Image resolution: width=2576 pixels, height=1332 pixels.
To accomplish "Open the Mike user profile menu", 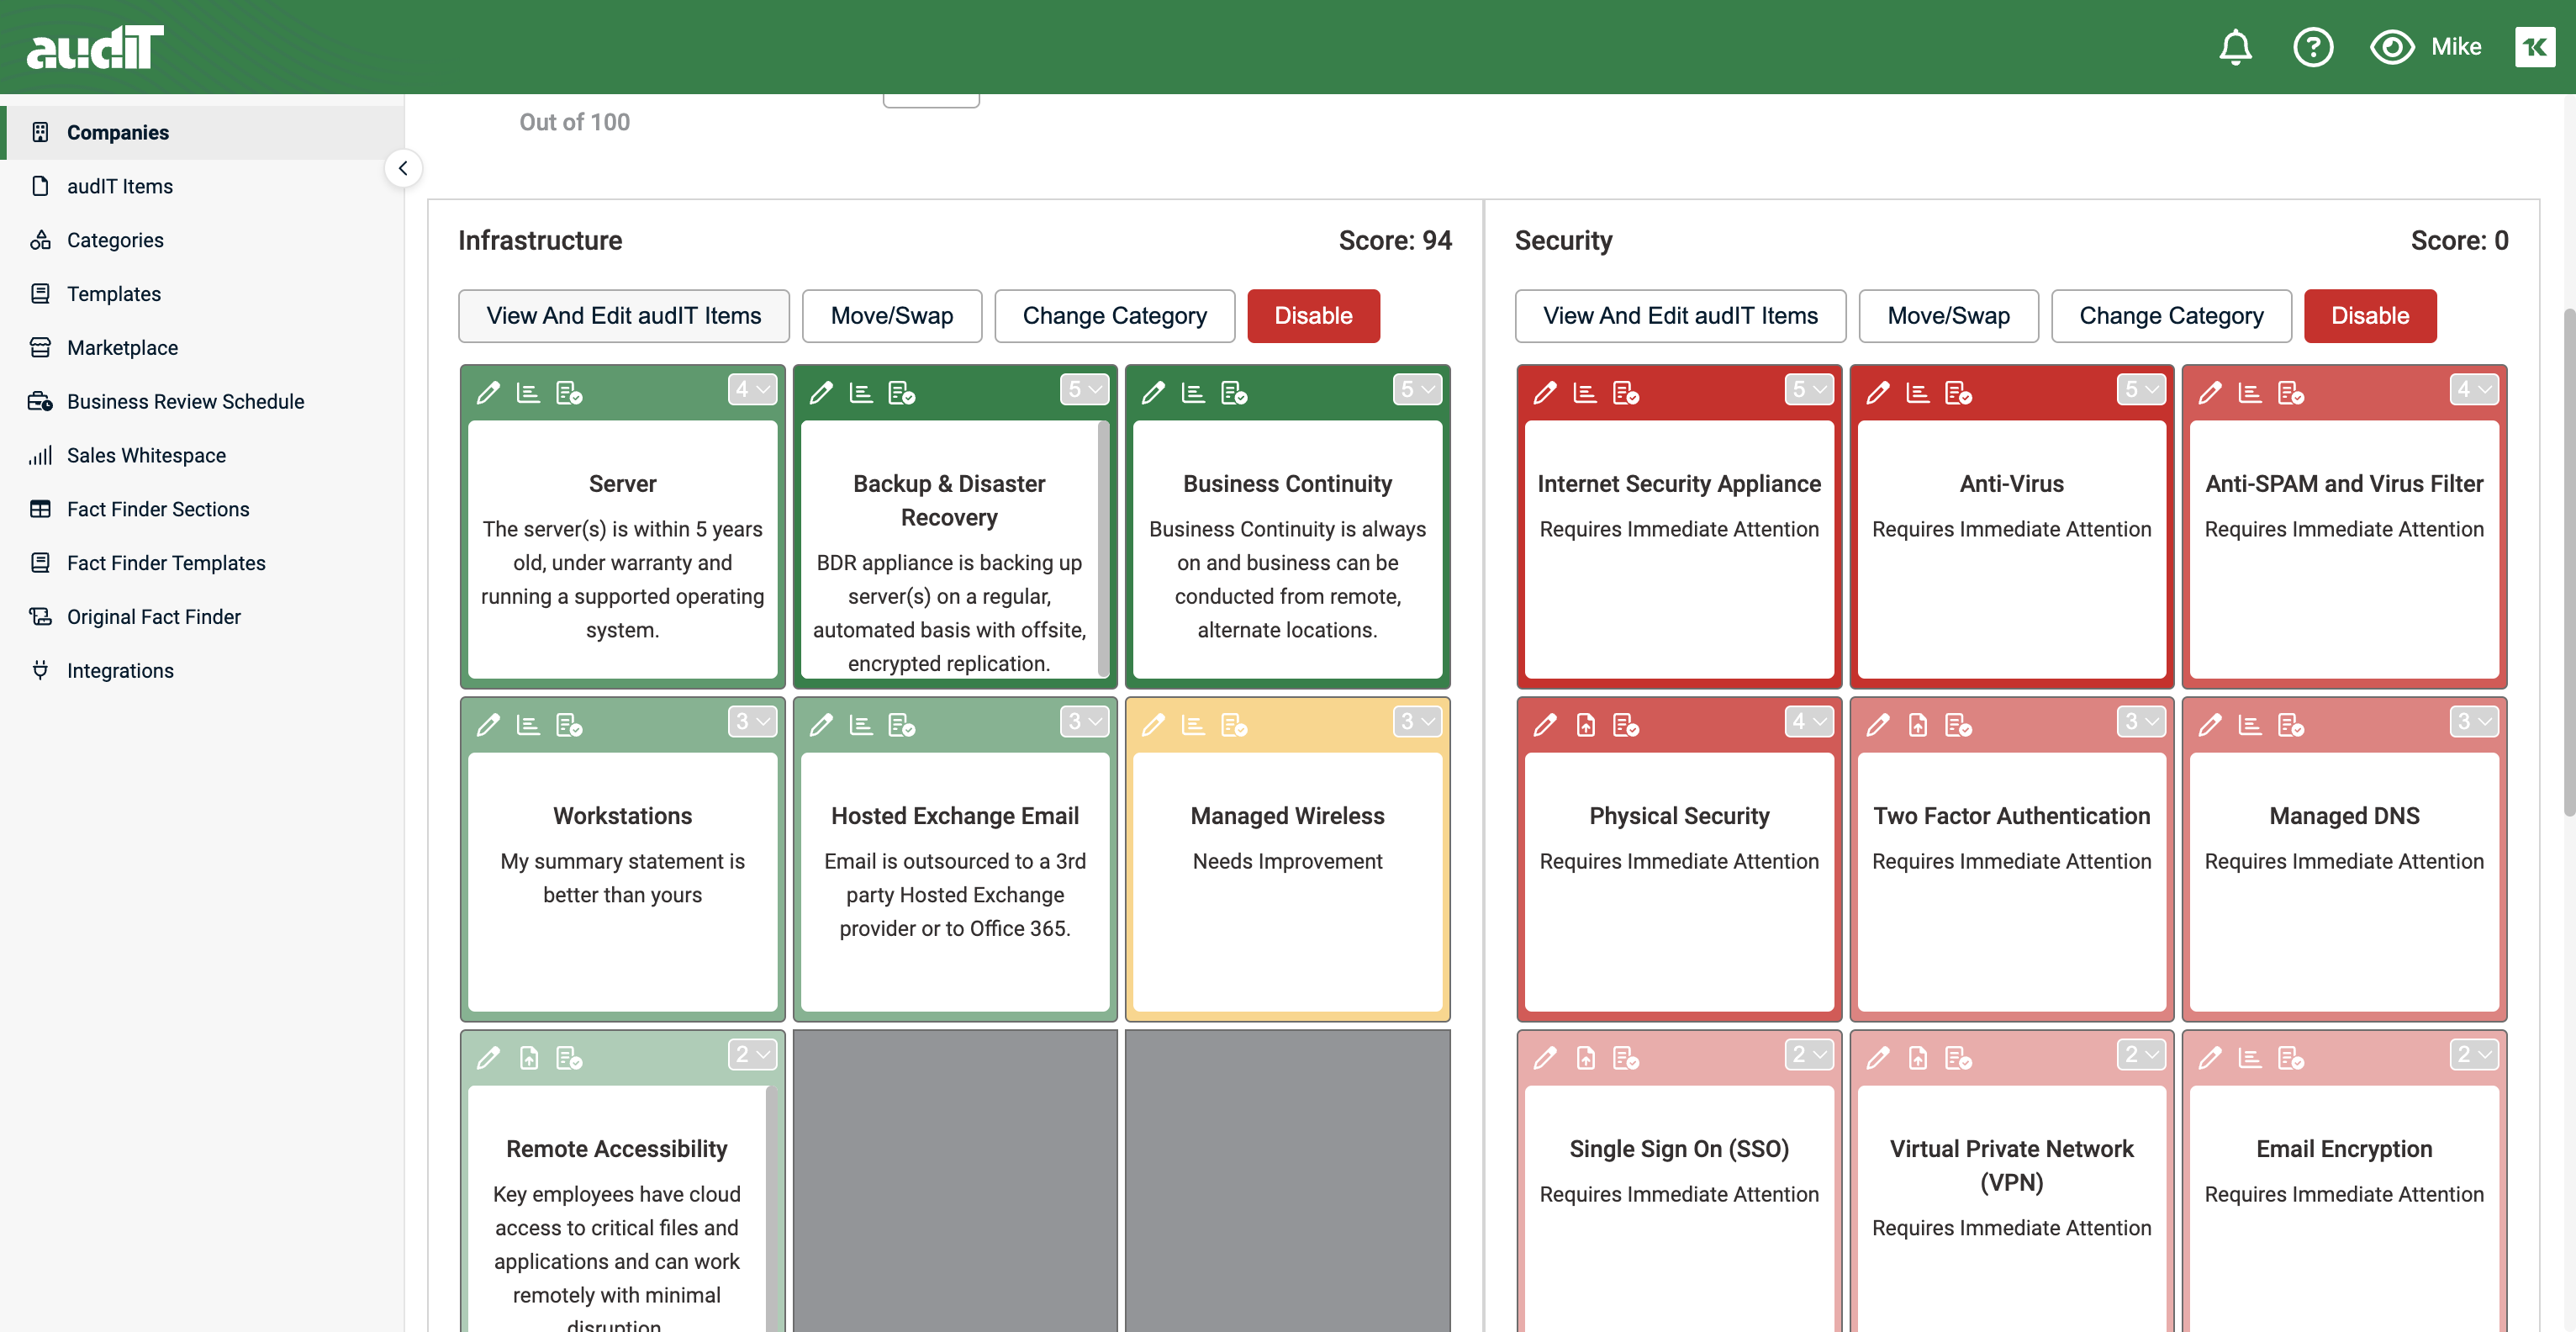I will [x=2456, y=47].
